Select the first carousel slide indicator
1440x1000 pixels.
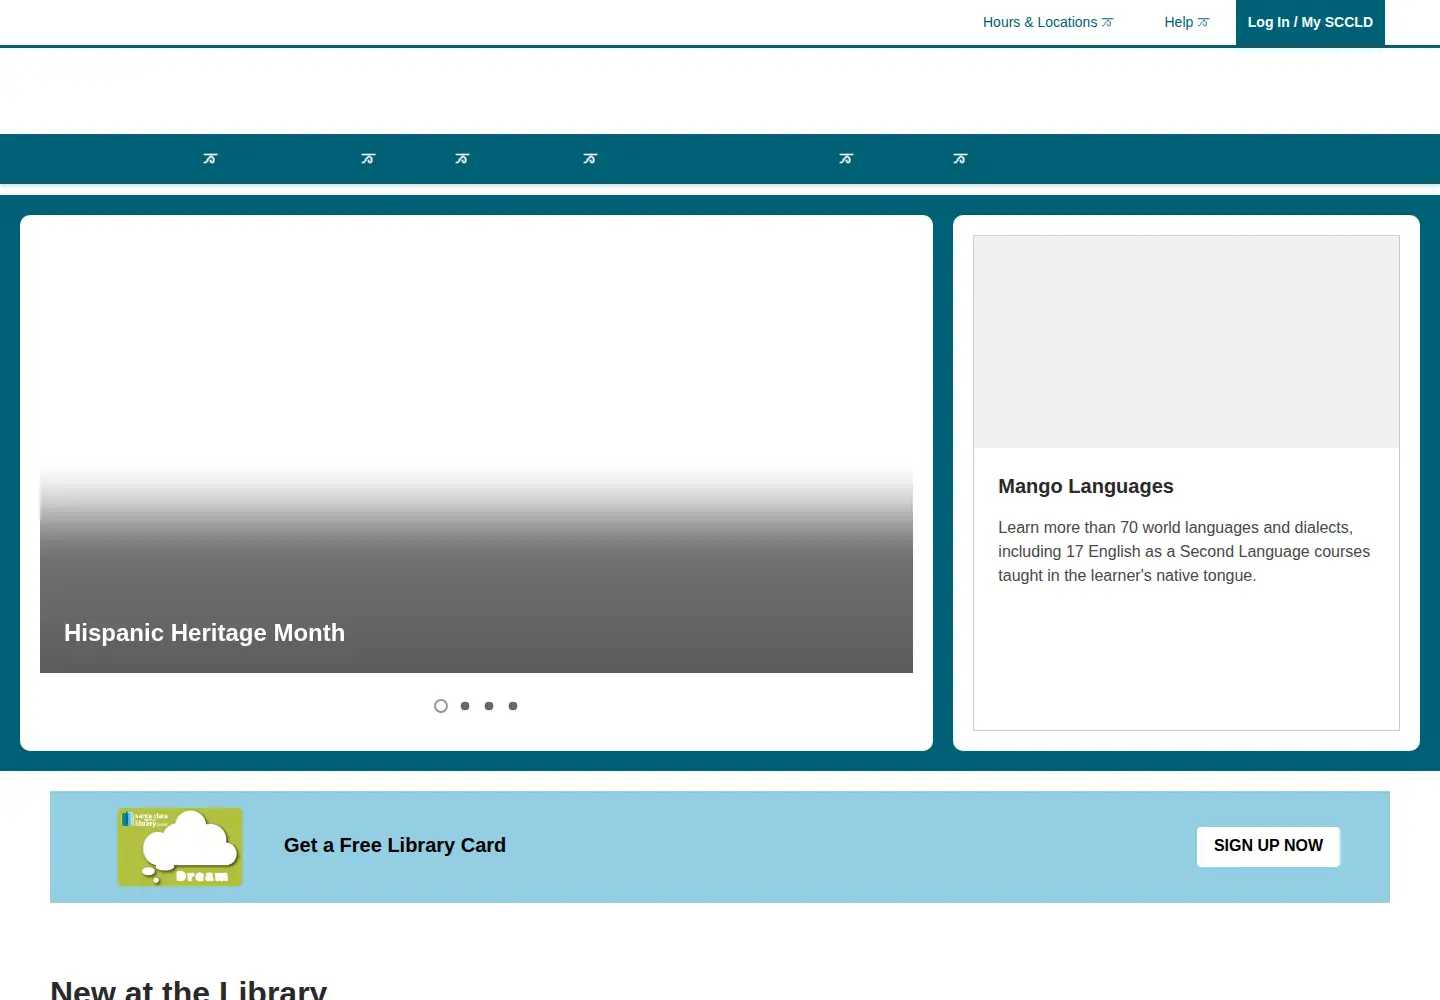point(441,706)
